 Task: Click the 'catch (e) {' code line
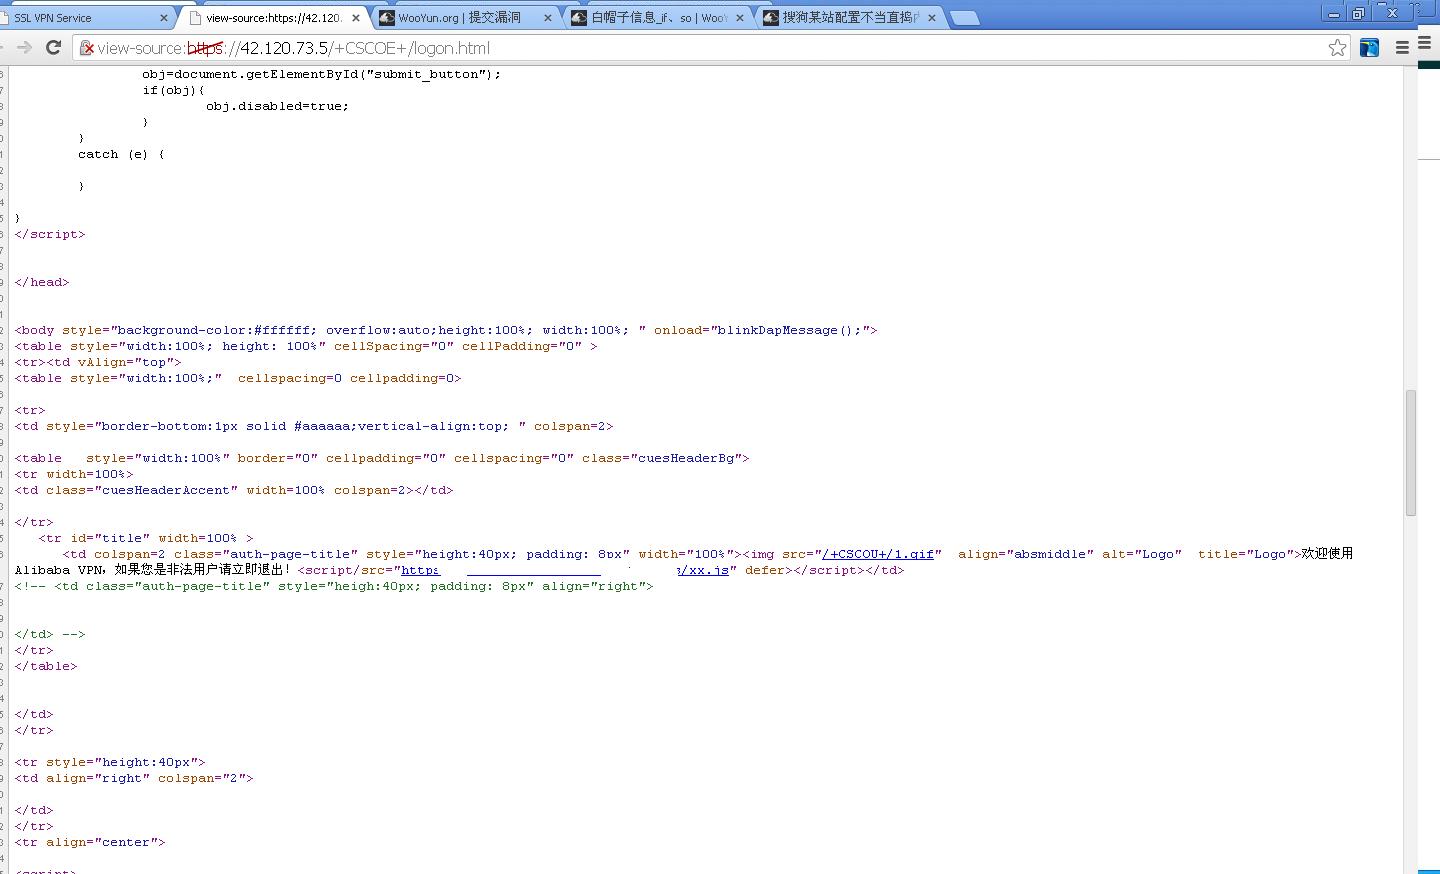[x=122, y=154]
